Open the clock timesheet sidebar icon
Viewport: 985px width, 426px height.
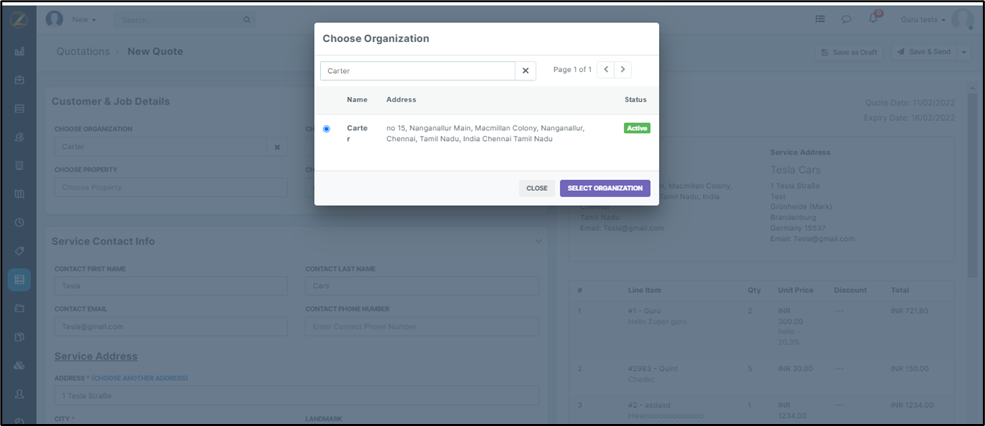(x=19, y=222)
